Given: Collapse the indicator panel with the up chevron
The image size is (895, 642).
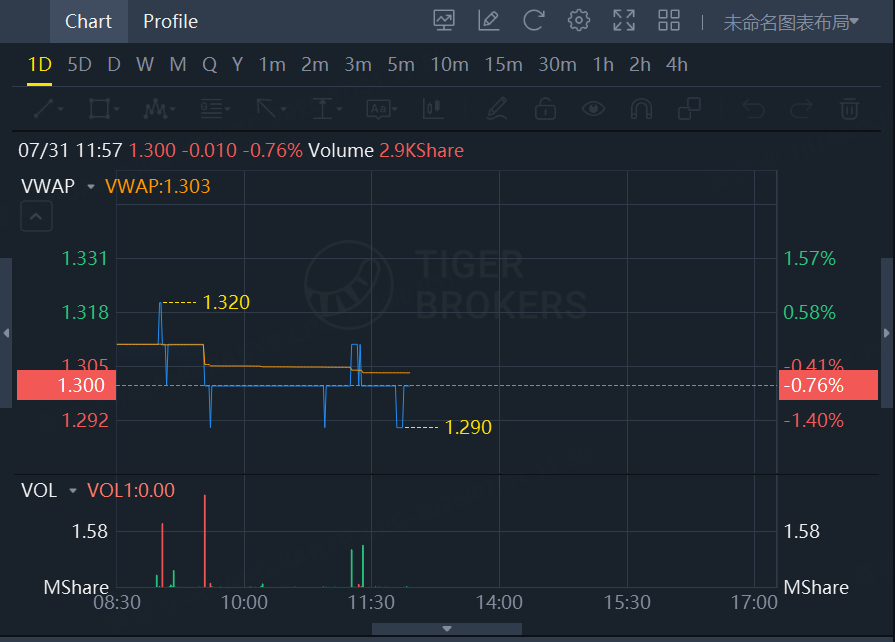Looking at the screenshot, I should point(36,215).
